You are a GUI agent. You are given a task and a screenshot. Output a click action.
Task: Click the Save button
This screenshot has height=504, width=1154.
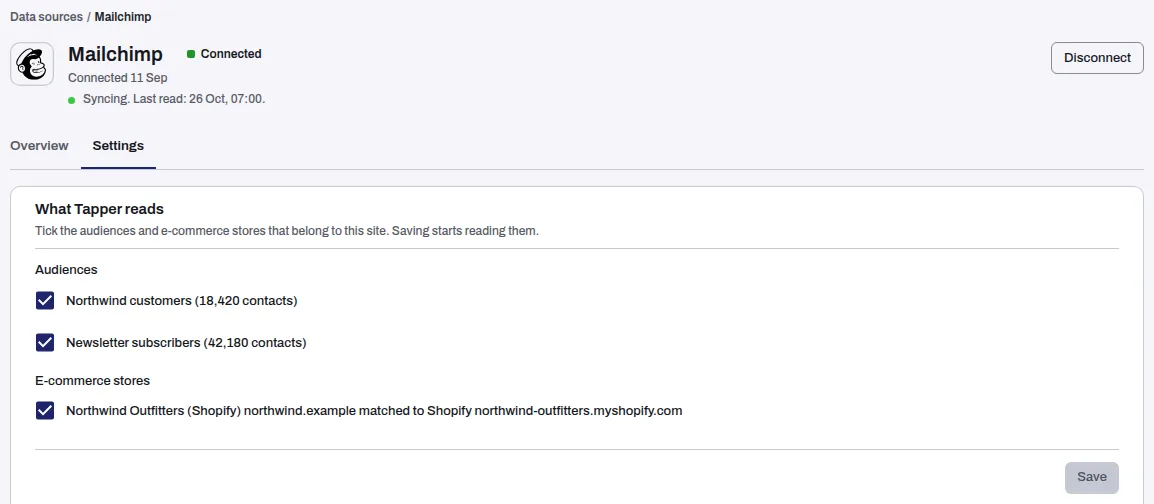1091,477
